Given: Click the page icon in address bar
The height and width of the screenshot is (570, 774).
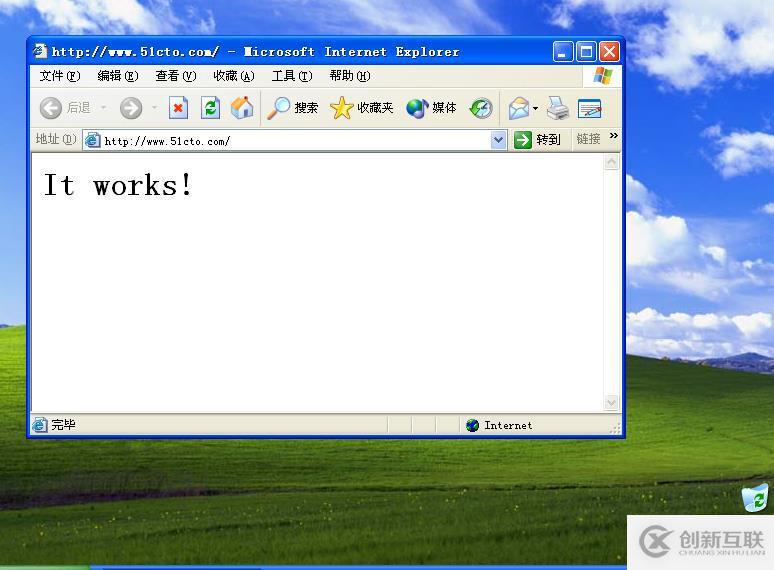Looking at the screenshot, I should tap(92, 141).
